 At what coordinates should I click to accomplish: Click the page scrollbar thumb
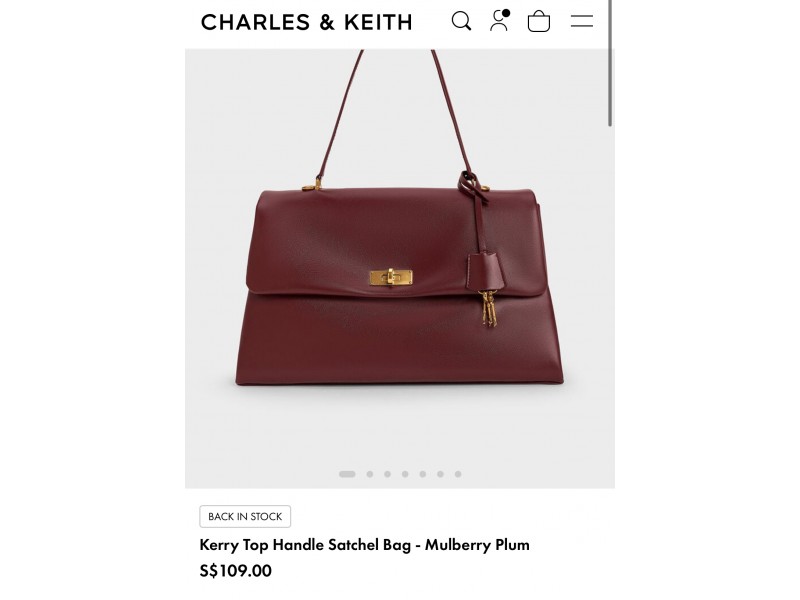[610, 63]
